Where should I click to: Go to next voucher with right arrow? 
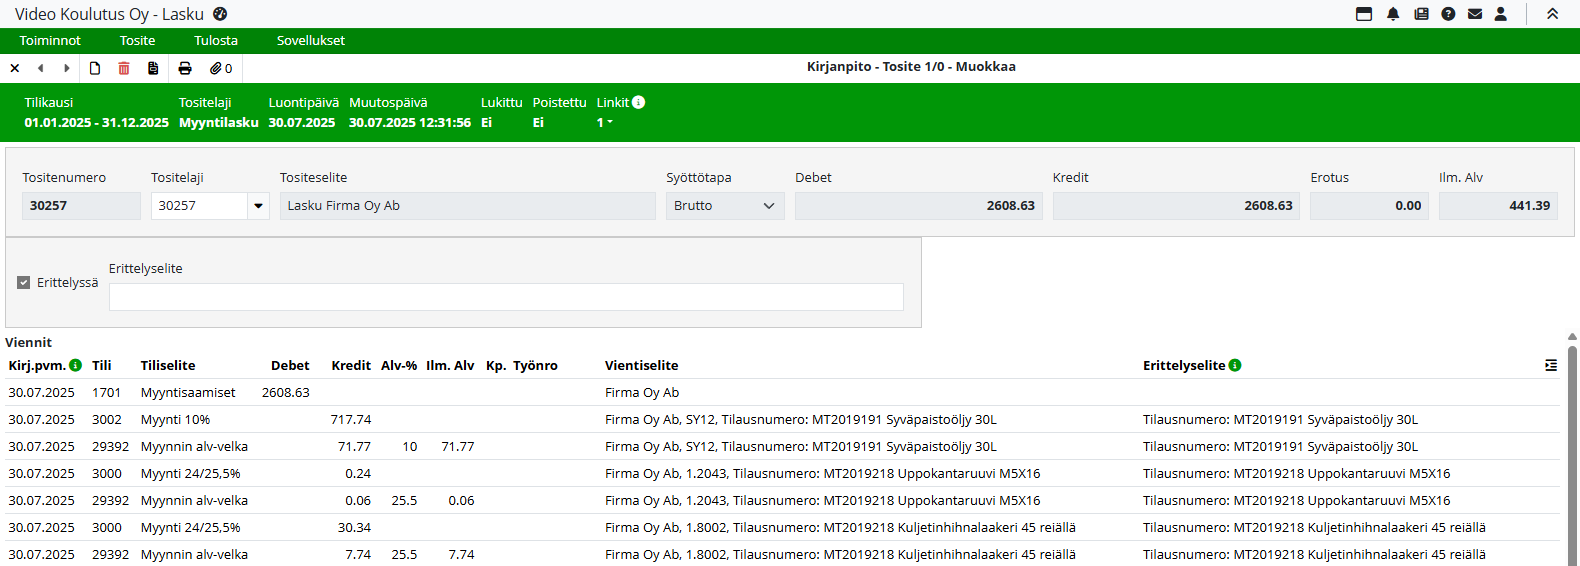pyautogui.click(x=67, y=68)
